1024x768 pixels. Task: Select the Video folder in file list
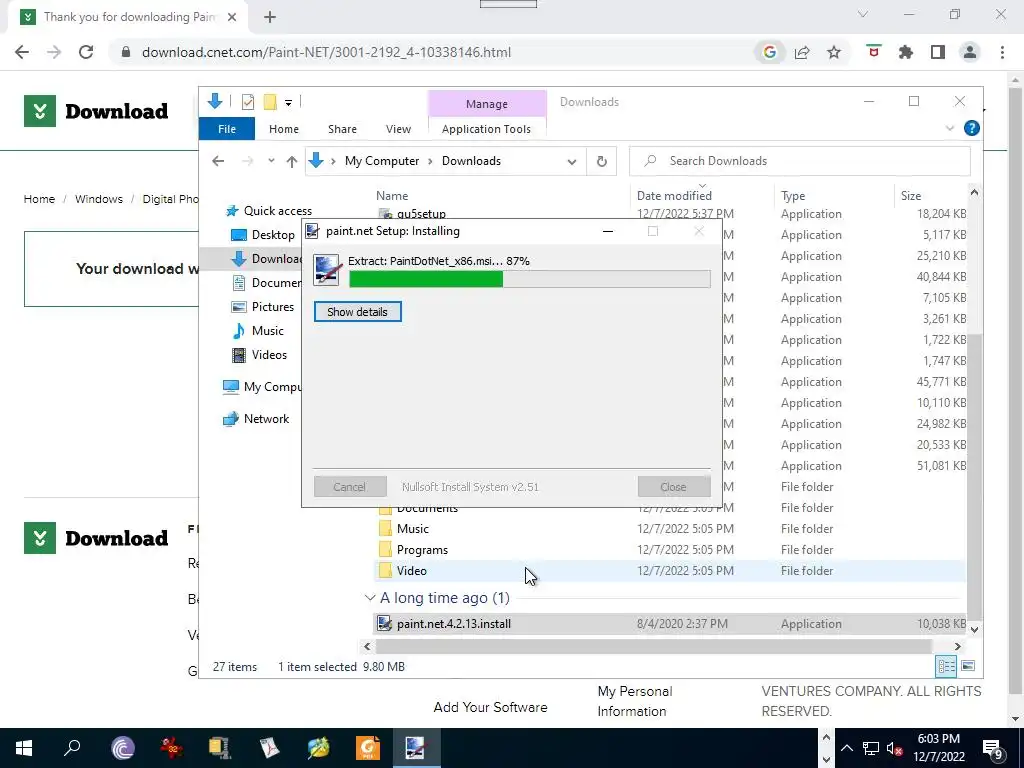[669, 571]
